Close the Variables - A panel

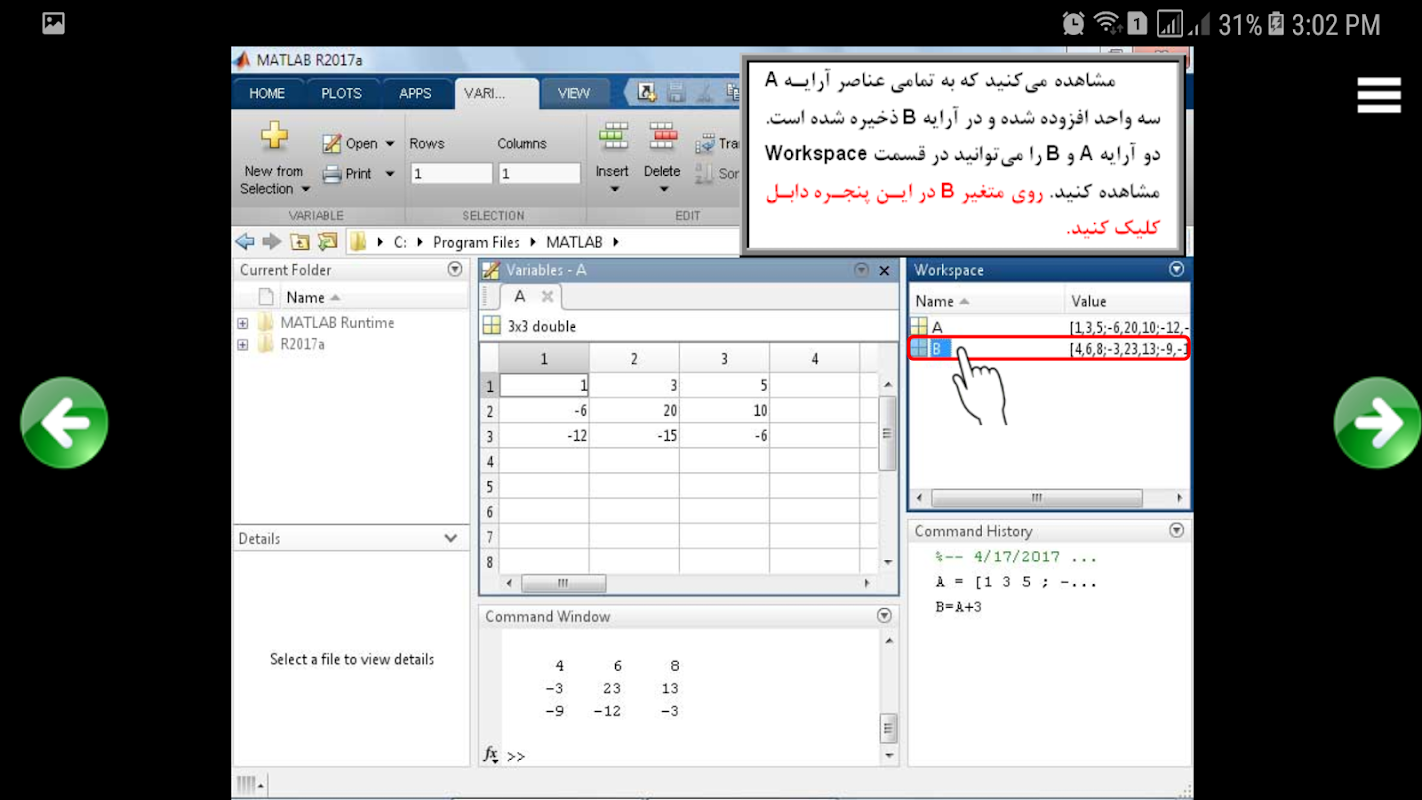(884, 270)
